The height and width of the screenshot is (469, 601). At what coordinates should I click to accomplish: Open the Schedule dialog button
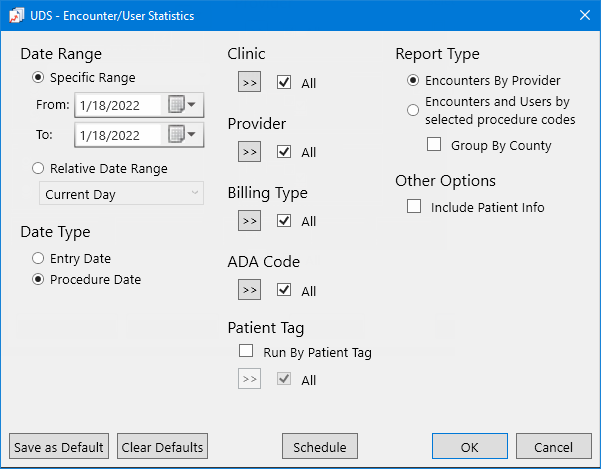pos(320,446)
